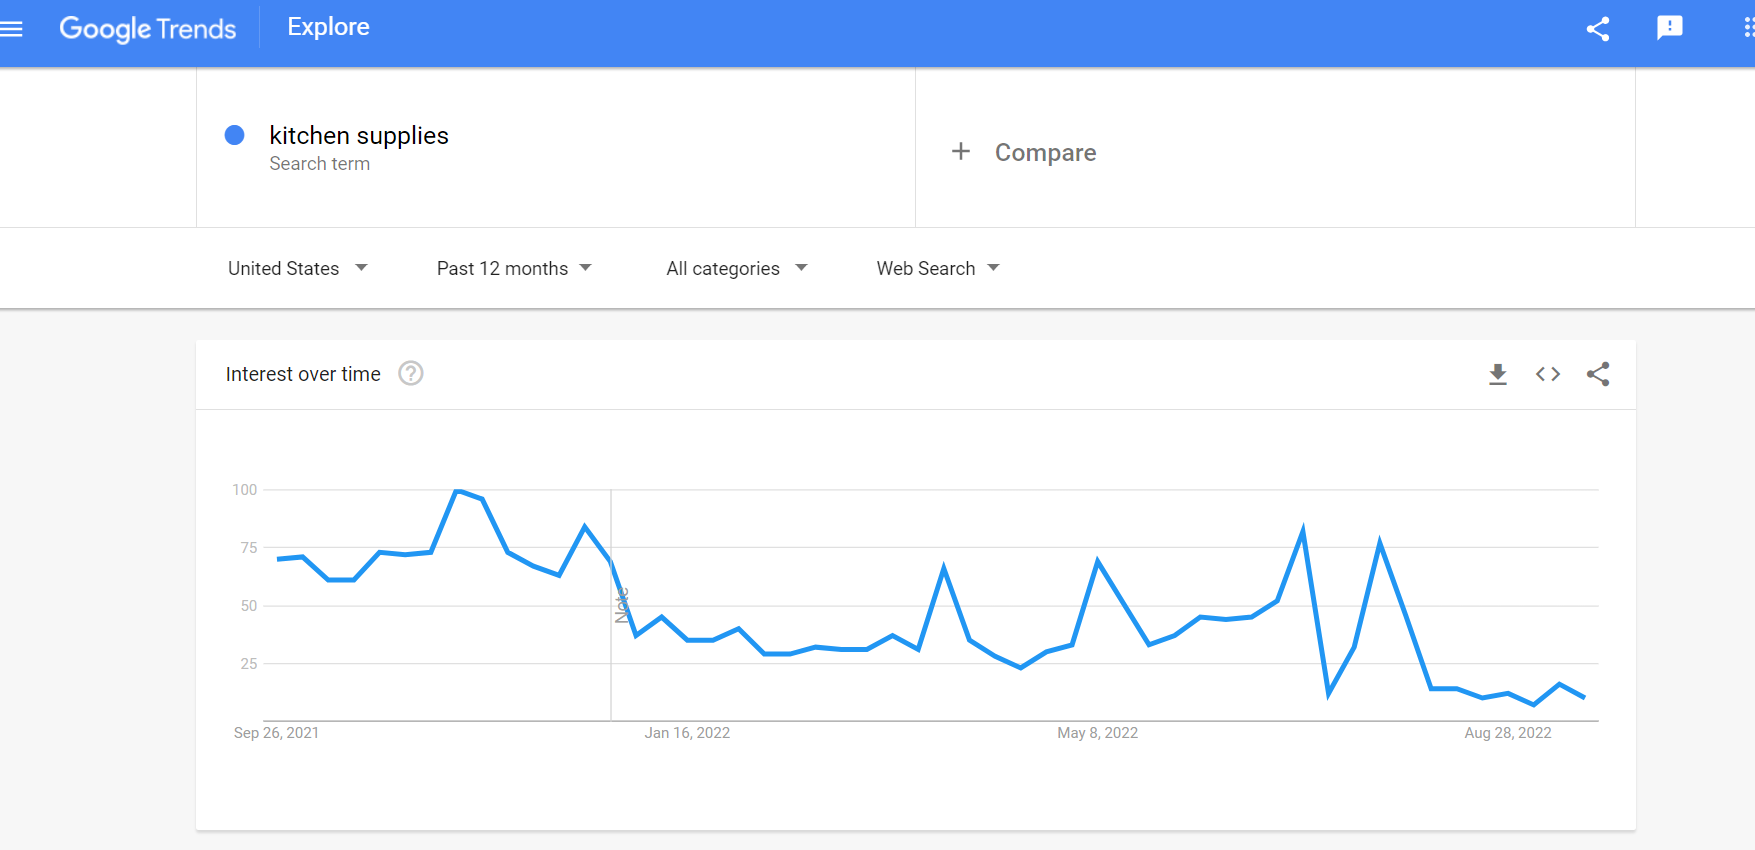This screenshot has height=850, width=1755.
Task: Expand the United States region dropdown
Action: point(298,268)
